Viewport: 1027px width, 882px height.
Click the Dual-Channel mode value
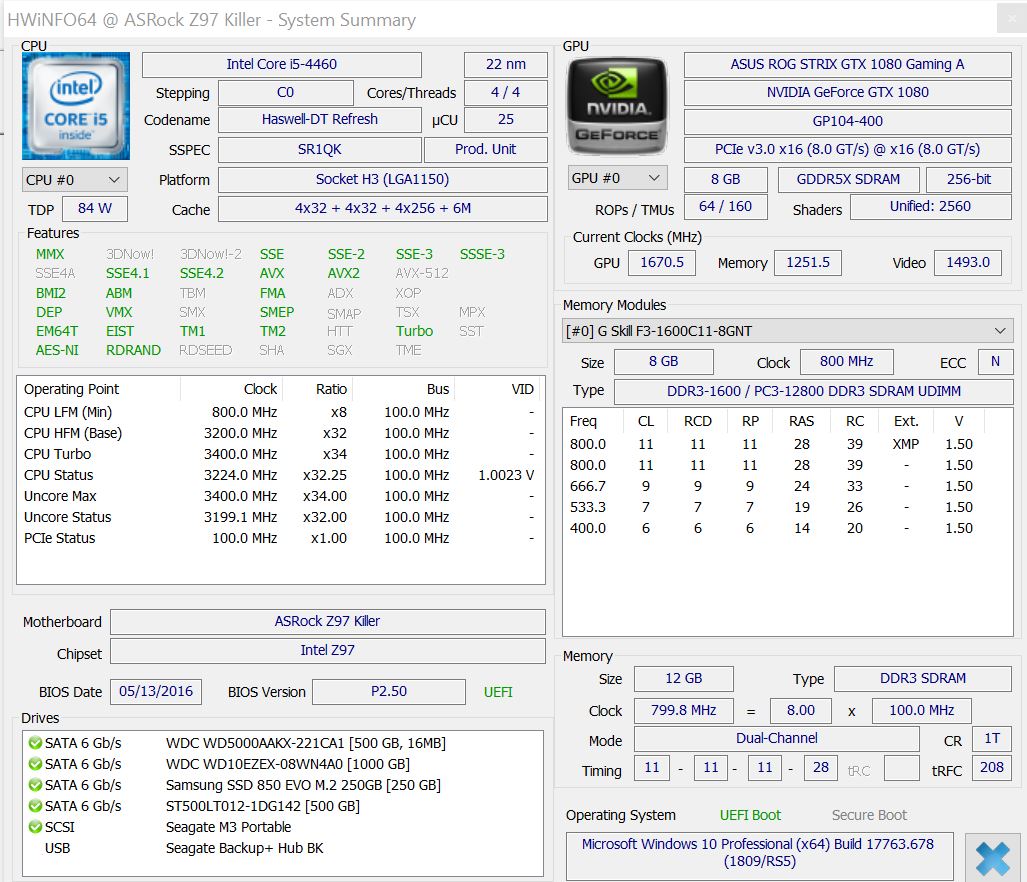(777, 739)
